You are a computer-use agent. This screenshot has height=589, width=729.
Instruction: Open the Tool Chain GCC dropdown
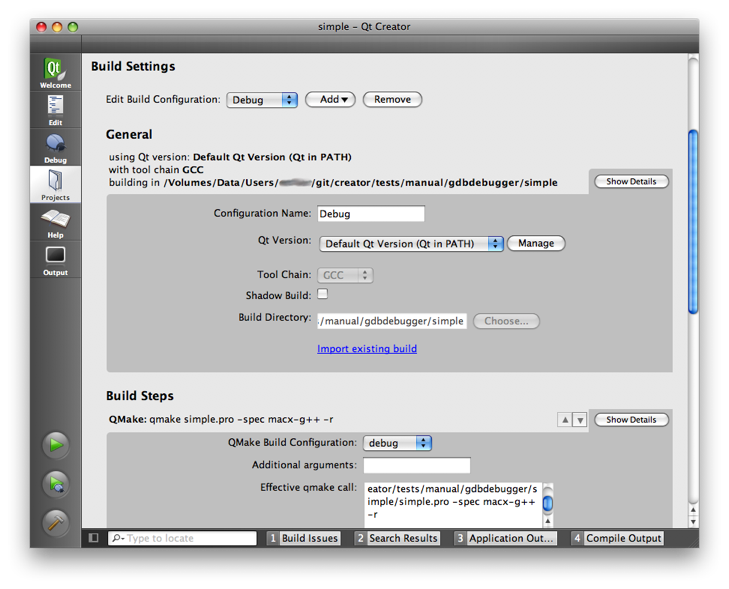pyautogui.click(x=345, y=275)
